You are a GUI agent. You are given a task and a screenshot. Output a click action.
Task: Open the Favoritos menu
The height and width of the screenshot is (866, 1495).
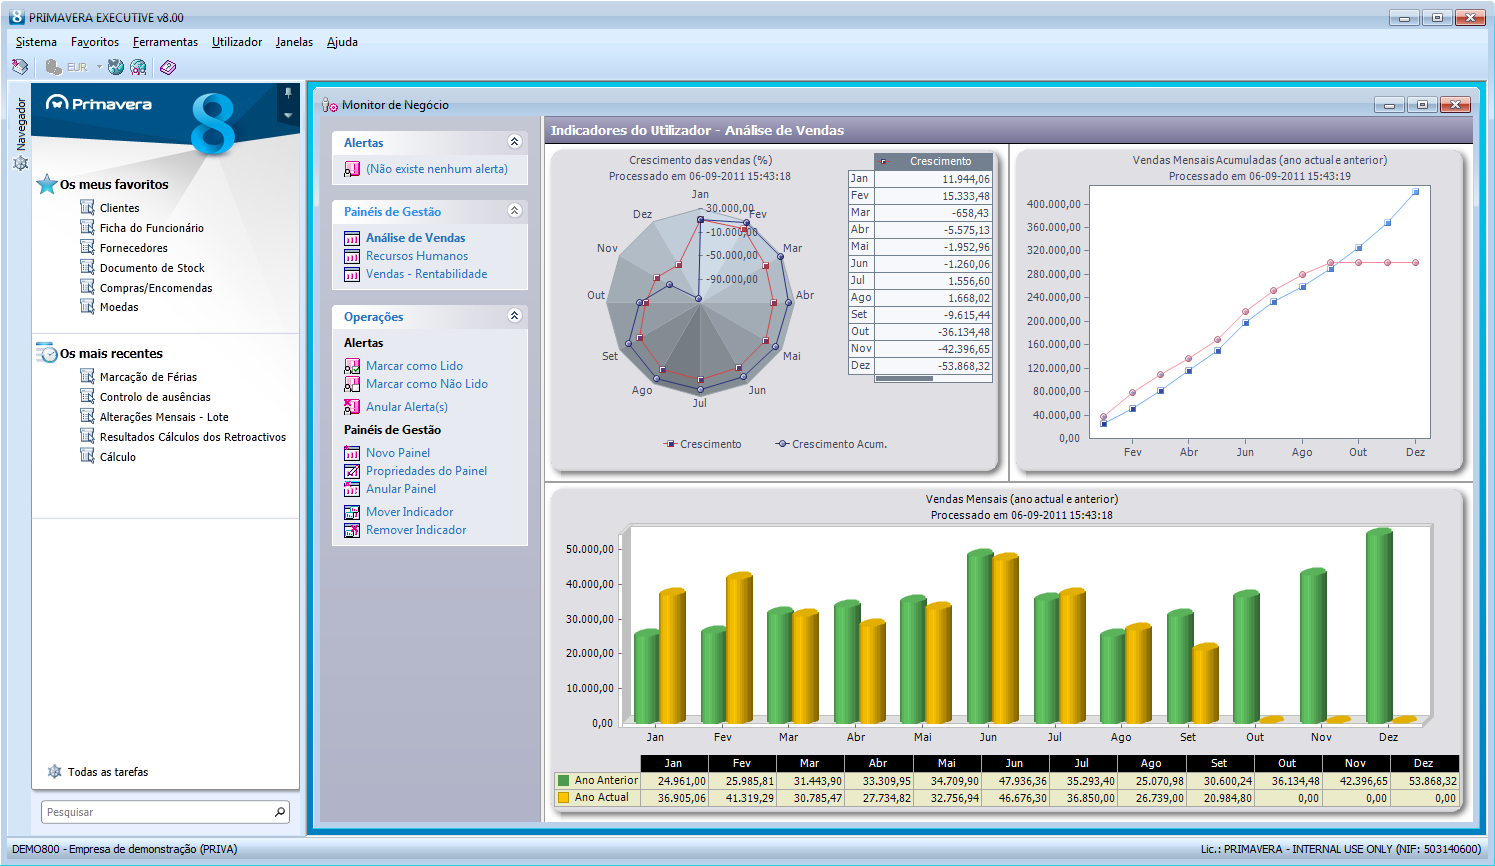click(95, 42)
